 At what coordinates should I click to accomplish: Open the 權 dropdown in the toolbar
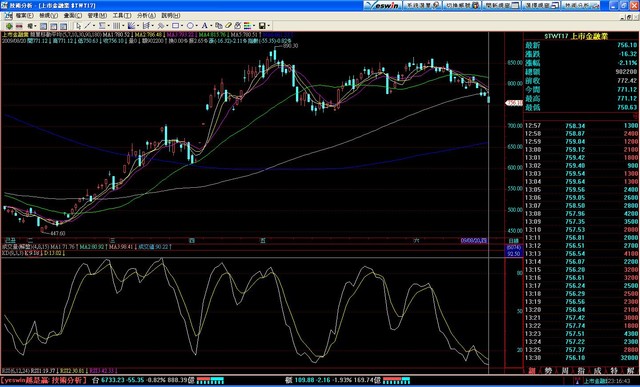click(x=31, y=26)
